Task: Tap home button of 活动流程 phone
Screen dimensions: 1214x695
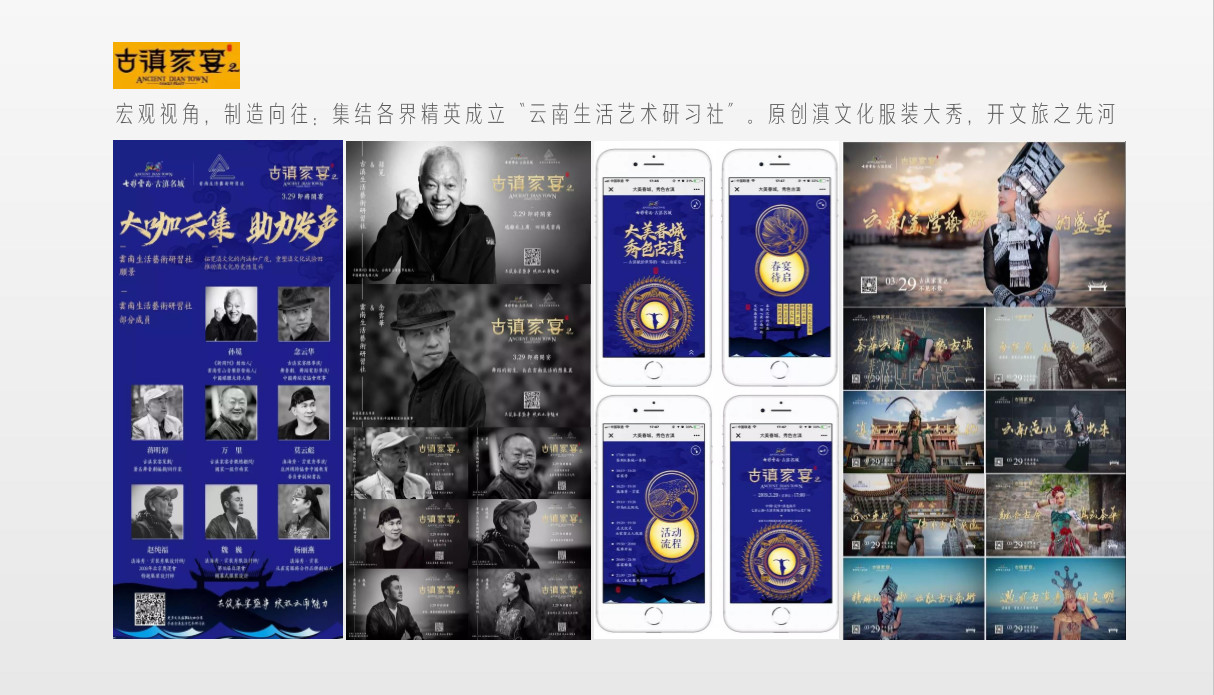Action: coord(654,618)
